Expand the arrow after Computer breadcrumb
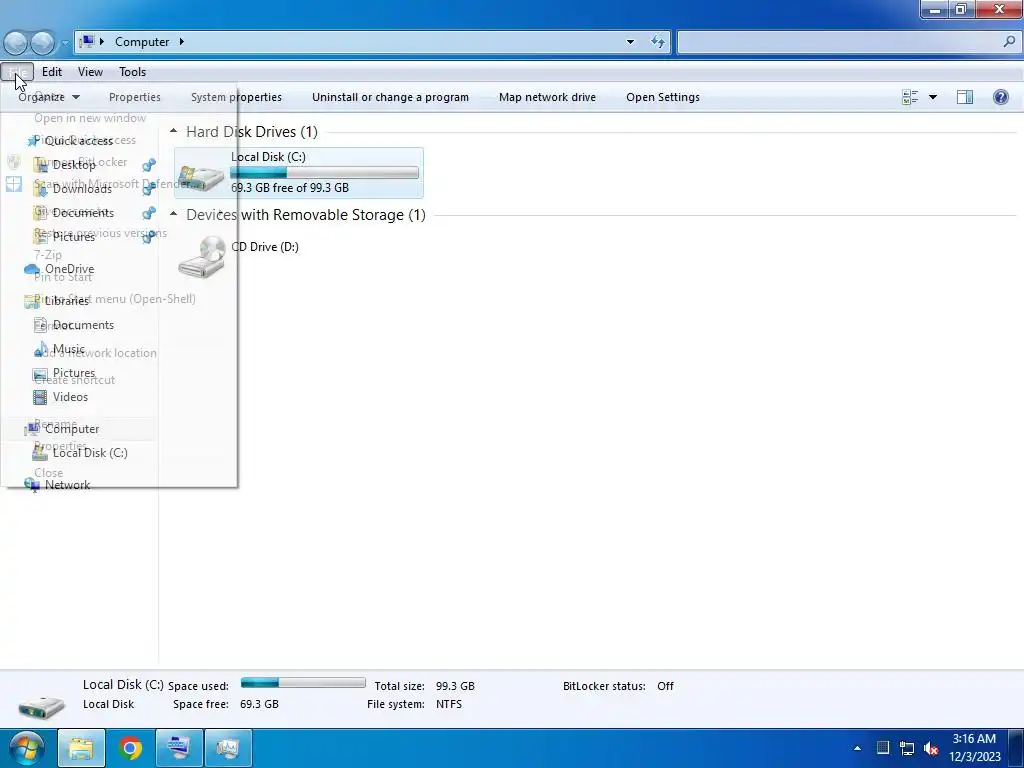Image resolution: width=1024 pixels, height=768 pixels. 182,42
